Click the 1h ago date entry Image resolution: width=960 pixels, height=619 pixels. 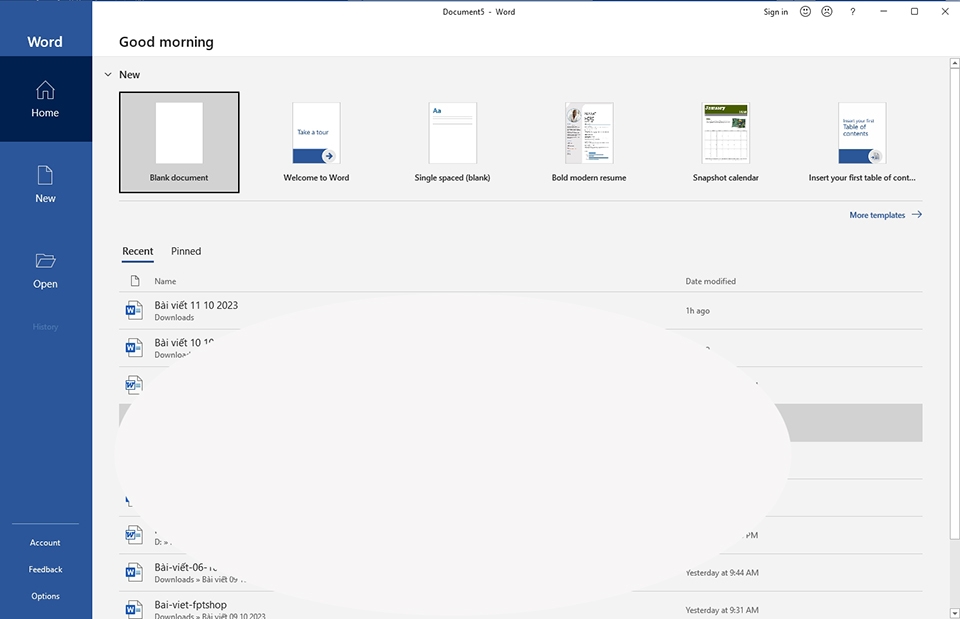click(x=698, y=310)
